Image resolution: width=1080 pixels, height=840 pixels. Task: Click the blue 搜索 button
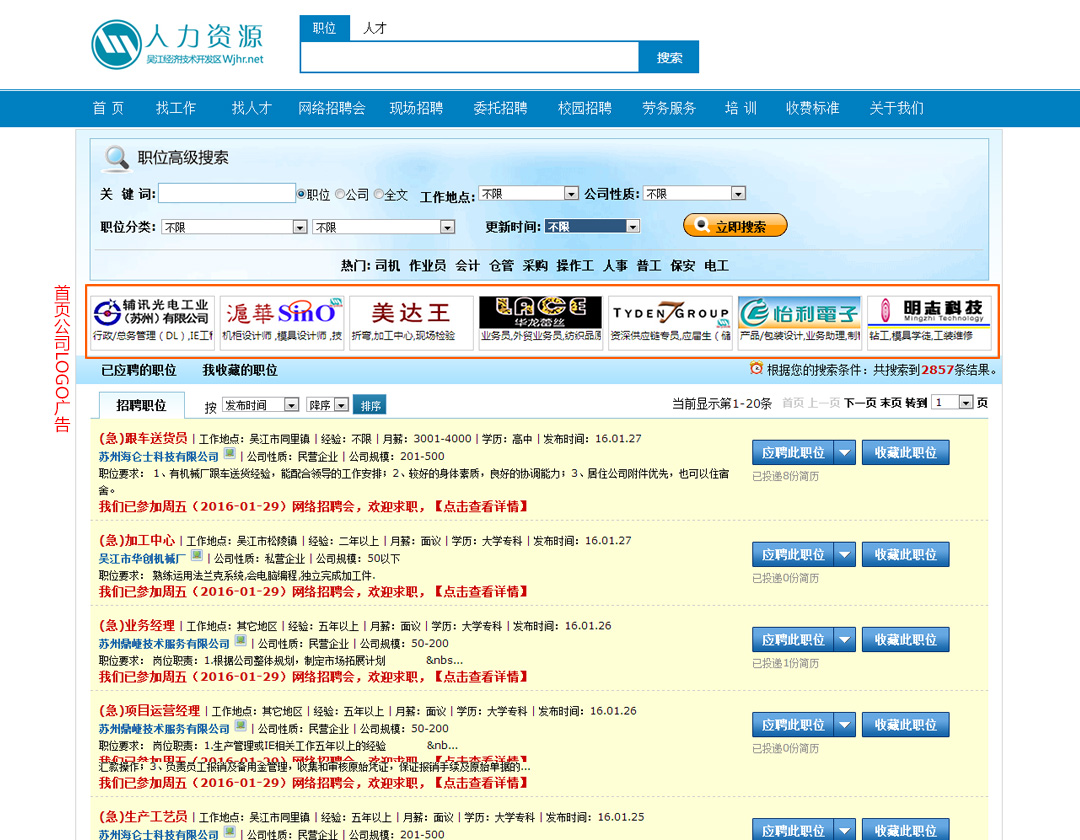click(669, 57)
